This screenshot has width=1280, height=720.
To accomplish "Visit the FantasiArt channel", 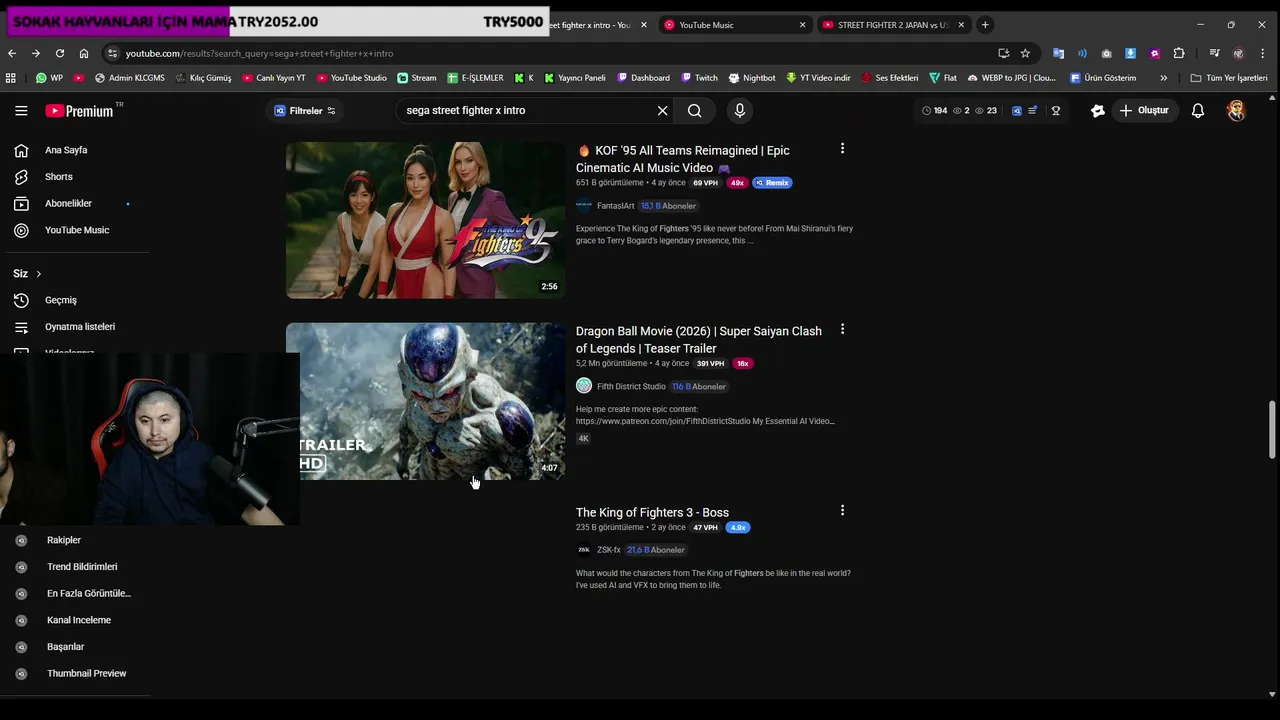I will click(615, 206).
